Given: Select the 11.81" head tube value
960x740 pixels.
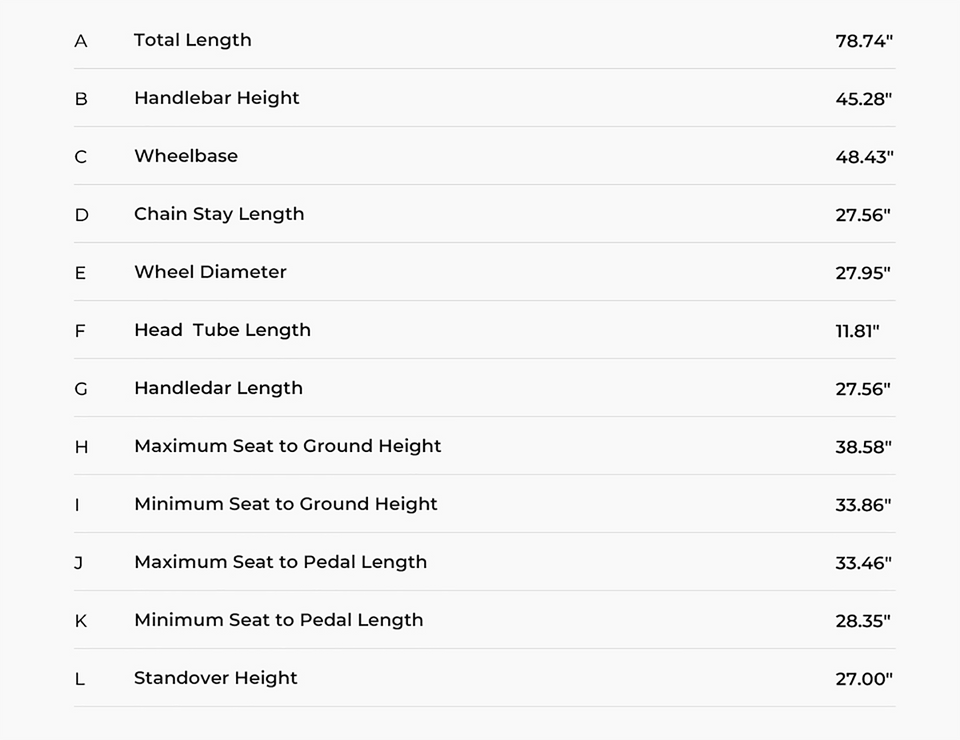Looking at the screenshot, I should pos(857,331).
